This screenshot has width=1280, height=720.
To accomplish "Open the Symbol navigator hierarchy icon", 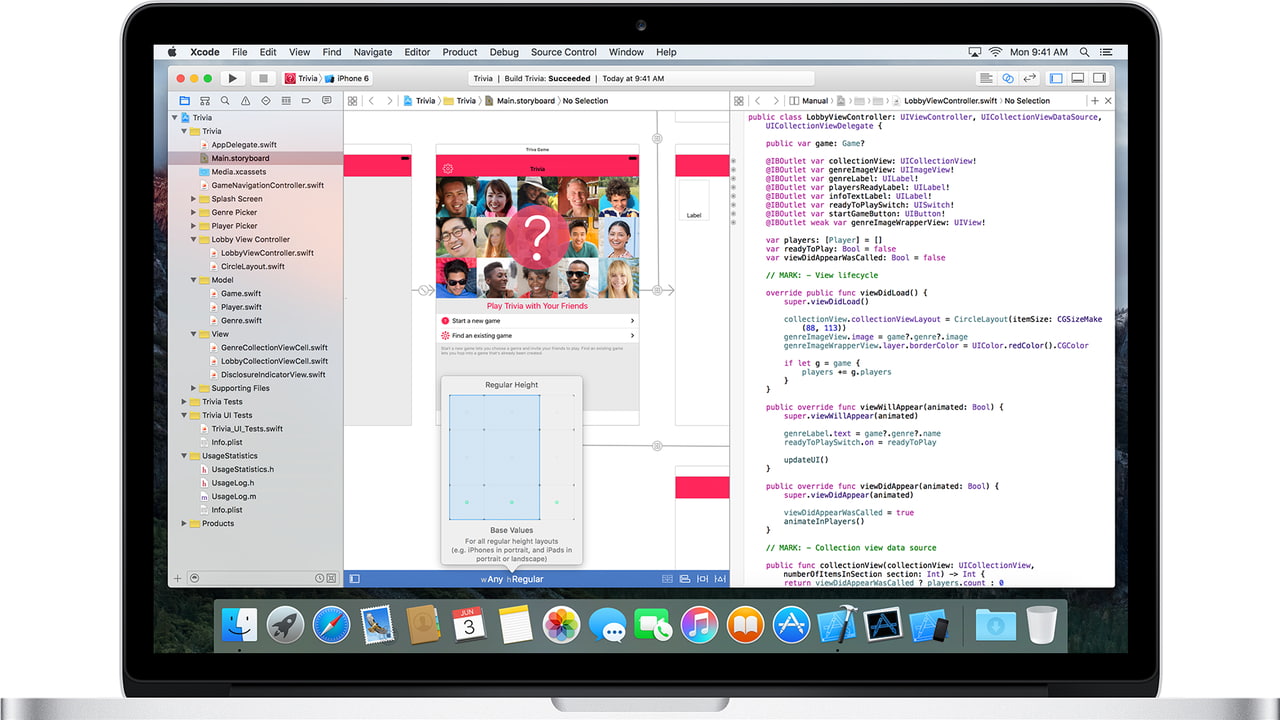I will [x=204, y=101].
